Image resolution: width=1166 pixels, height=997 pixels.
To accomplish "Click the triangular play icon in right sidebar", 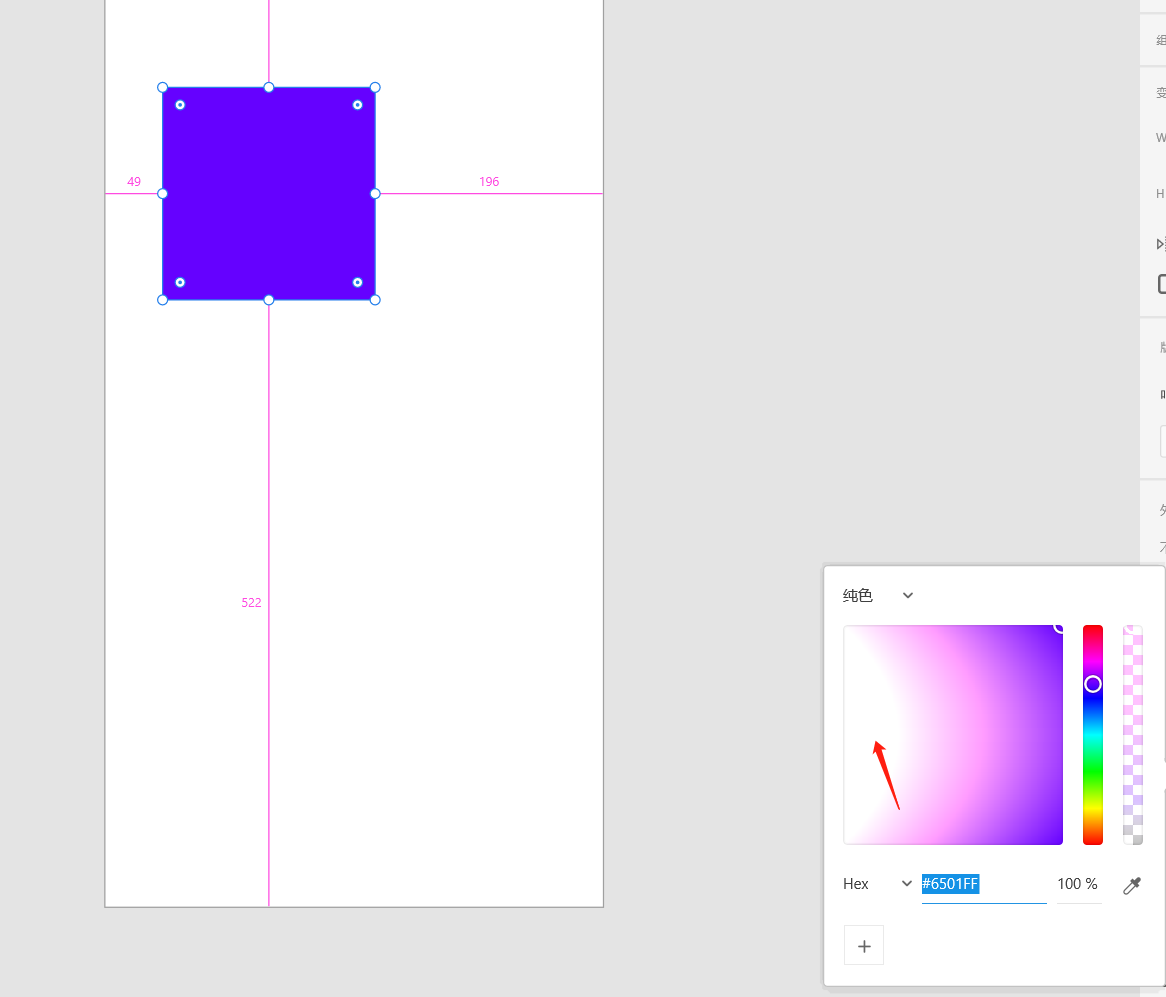I will point(1158,243).
